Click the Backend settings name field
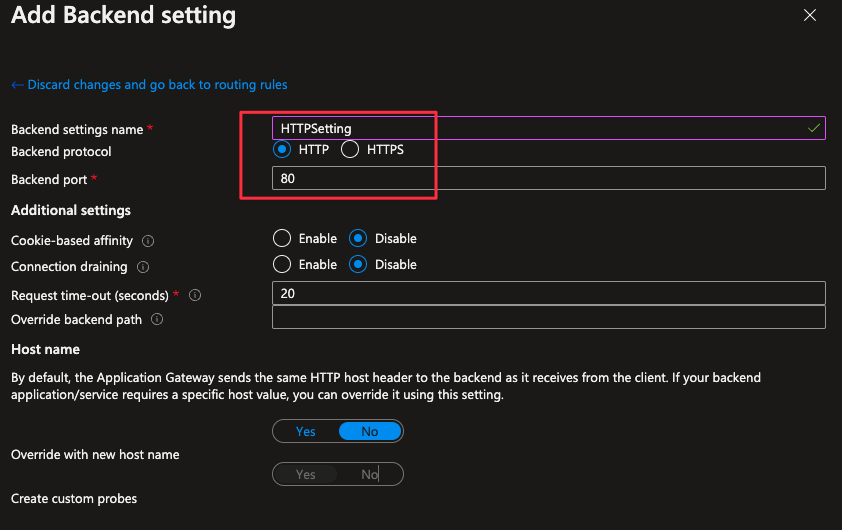Screen dimensions: 842x530 tap(540, 128)
